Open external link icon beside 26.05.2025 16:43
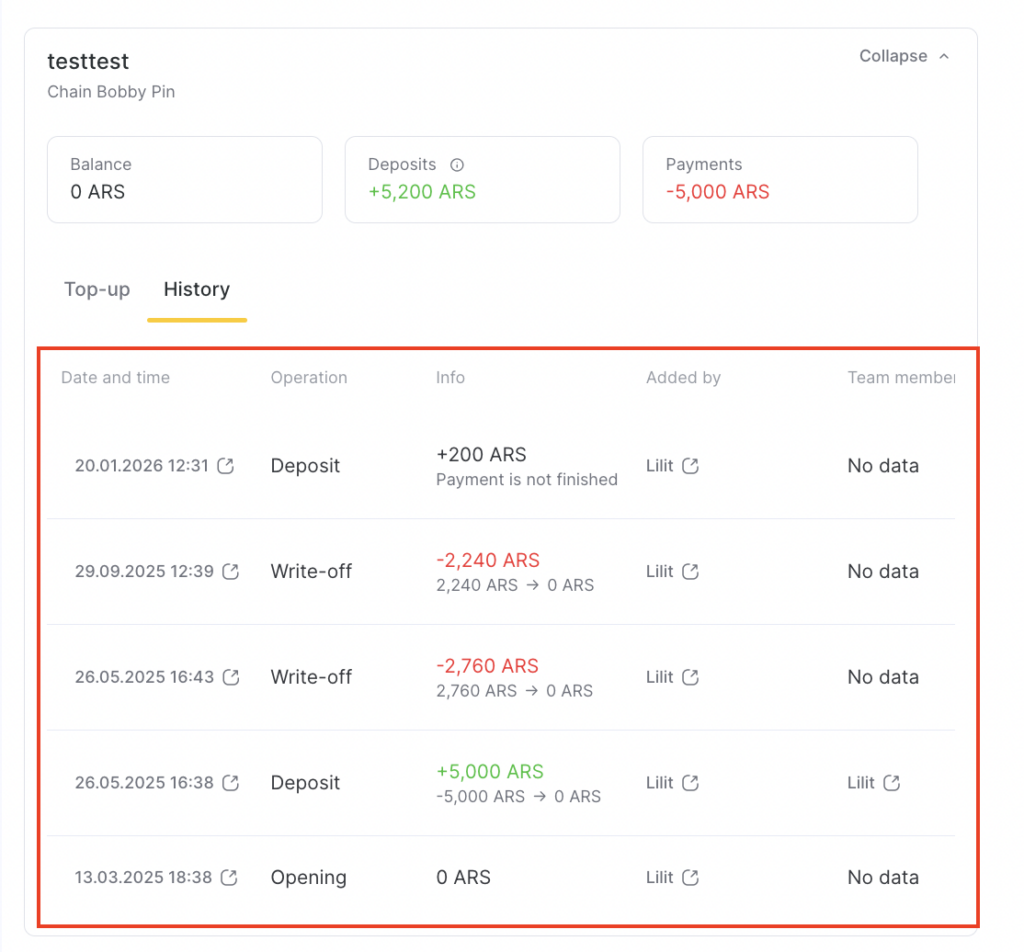The image size is (1024, 952). pos(230,677)
